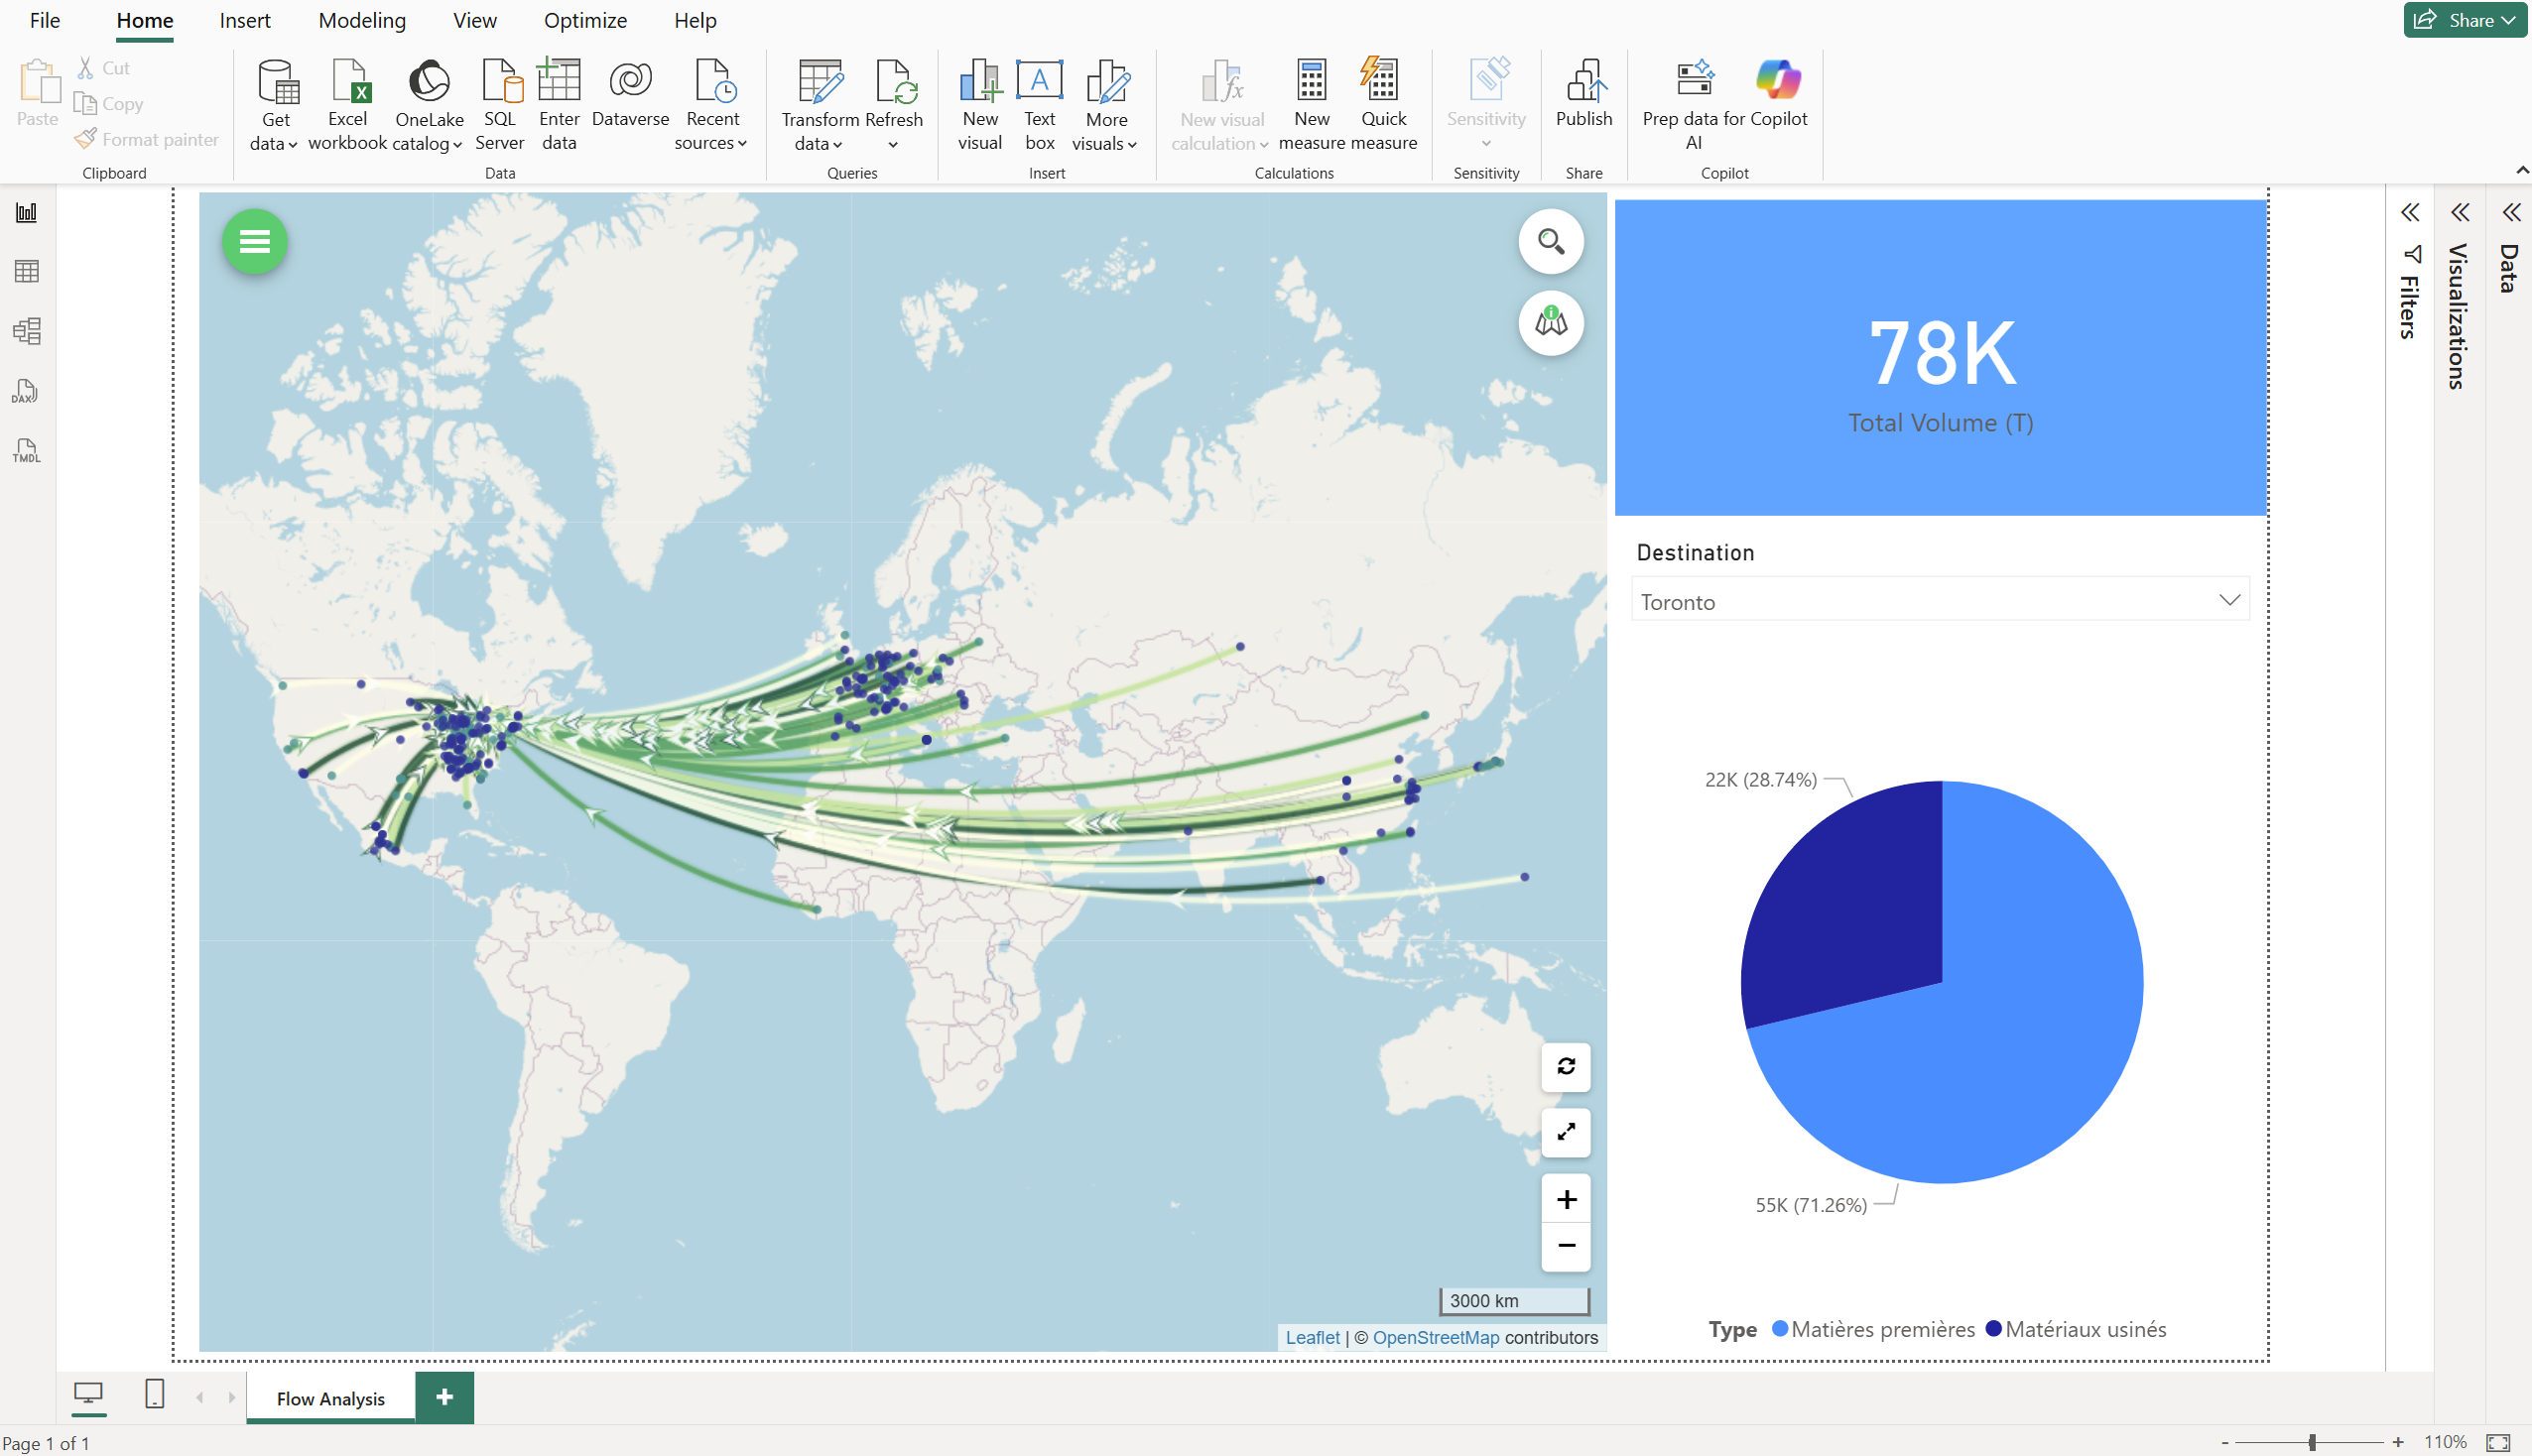Open the OpenStreetMap attribution link

(x=1435, y=1337)
